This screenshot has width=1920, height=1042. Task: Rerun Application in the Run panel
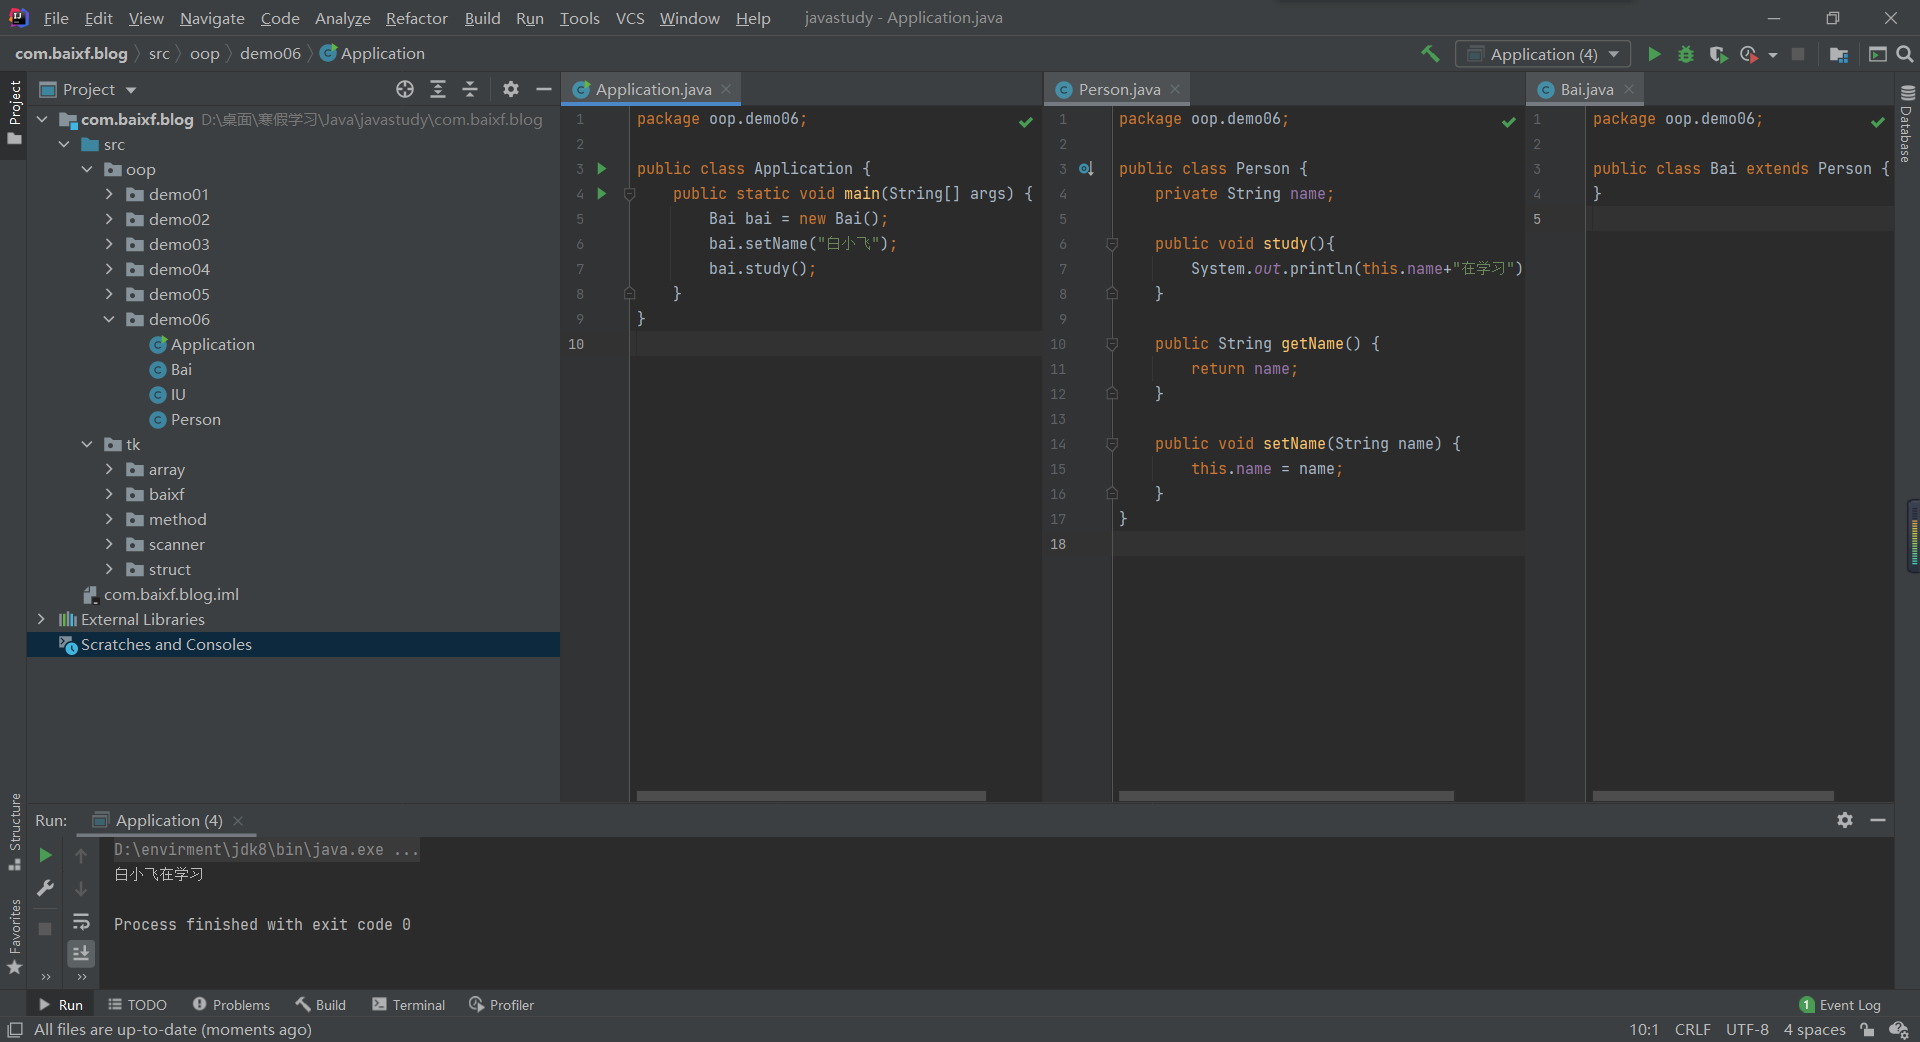click(x=45, y=855)
